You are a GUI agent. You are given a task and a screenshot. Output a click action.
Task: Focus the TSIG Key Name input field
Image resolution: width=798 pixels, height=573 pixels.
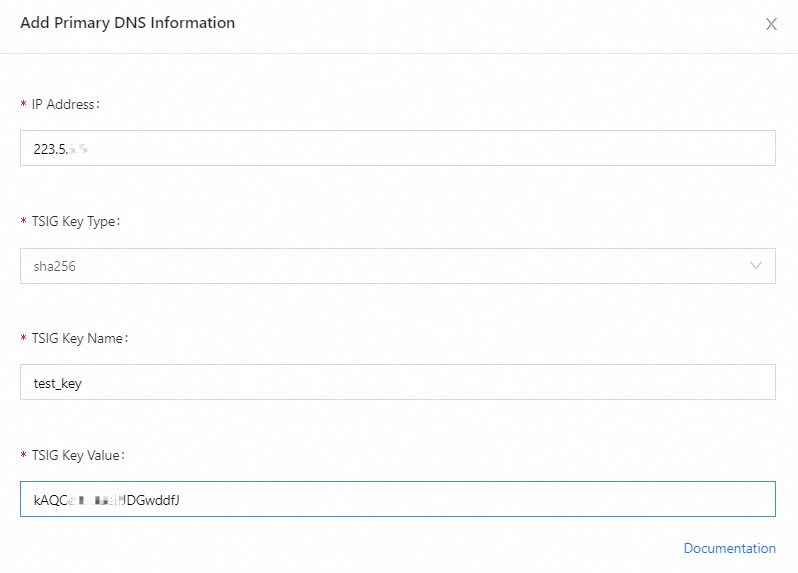[x=397, y=382]
